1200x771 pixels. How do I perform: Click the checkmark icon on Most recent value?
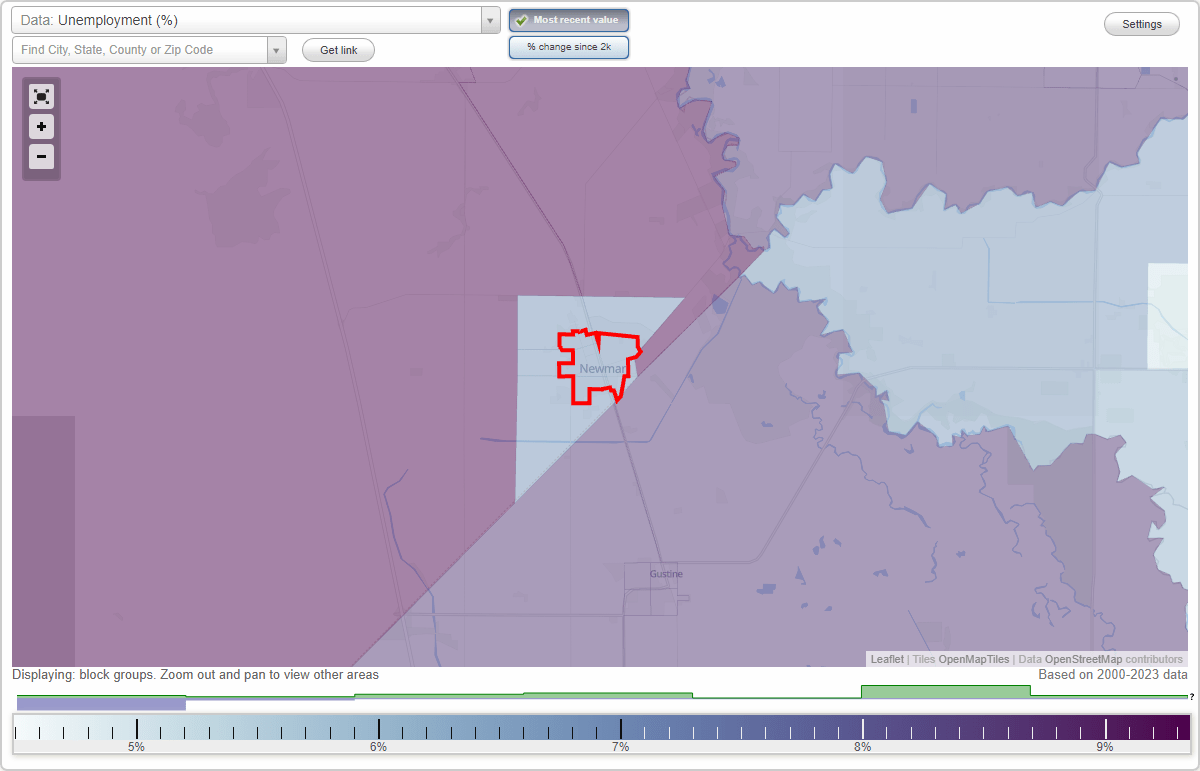click(521, 19)
